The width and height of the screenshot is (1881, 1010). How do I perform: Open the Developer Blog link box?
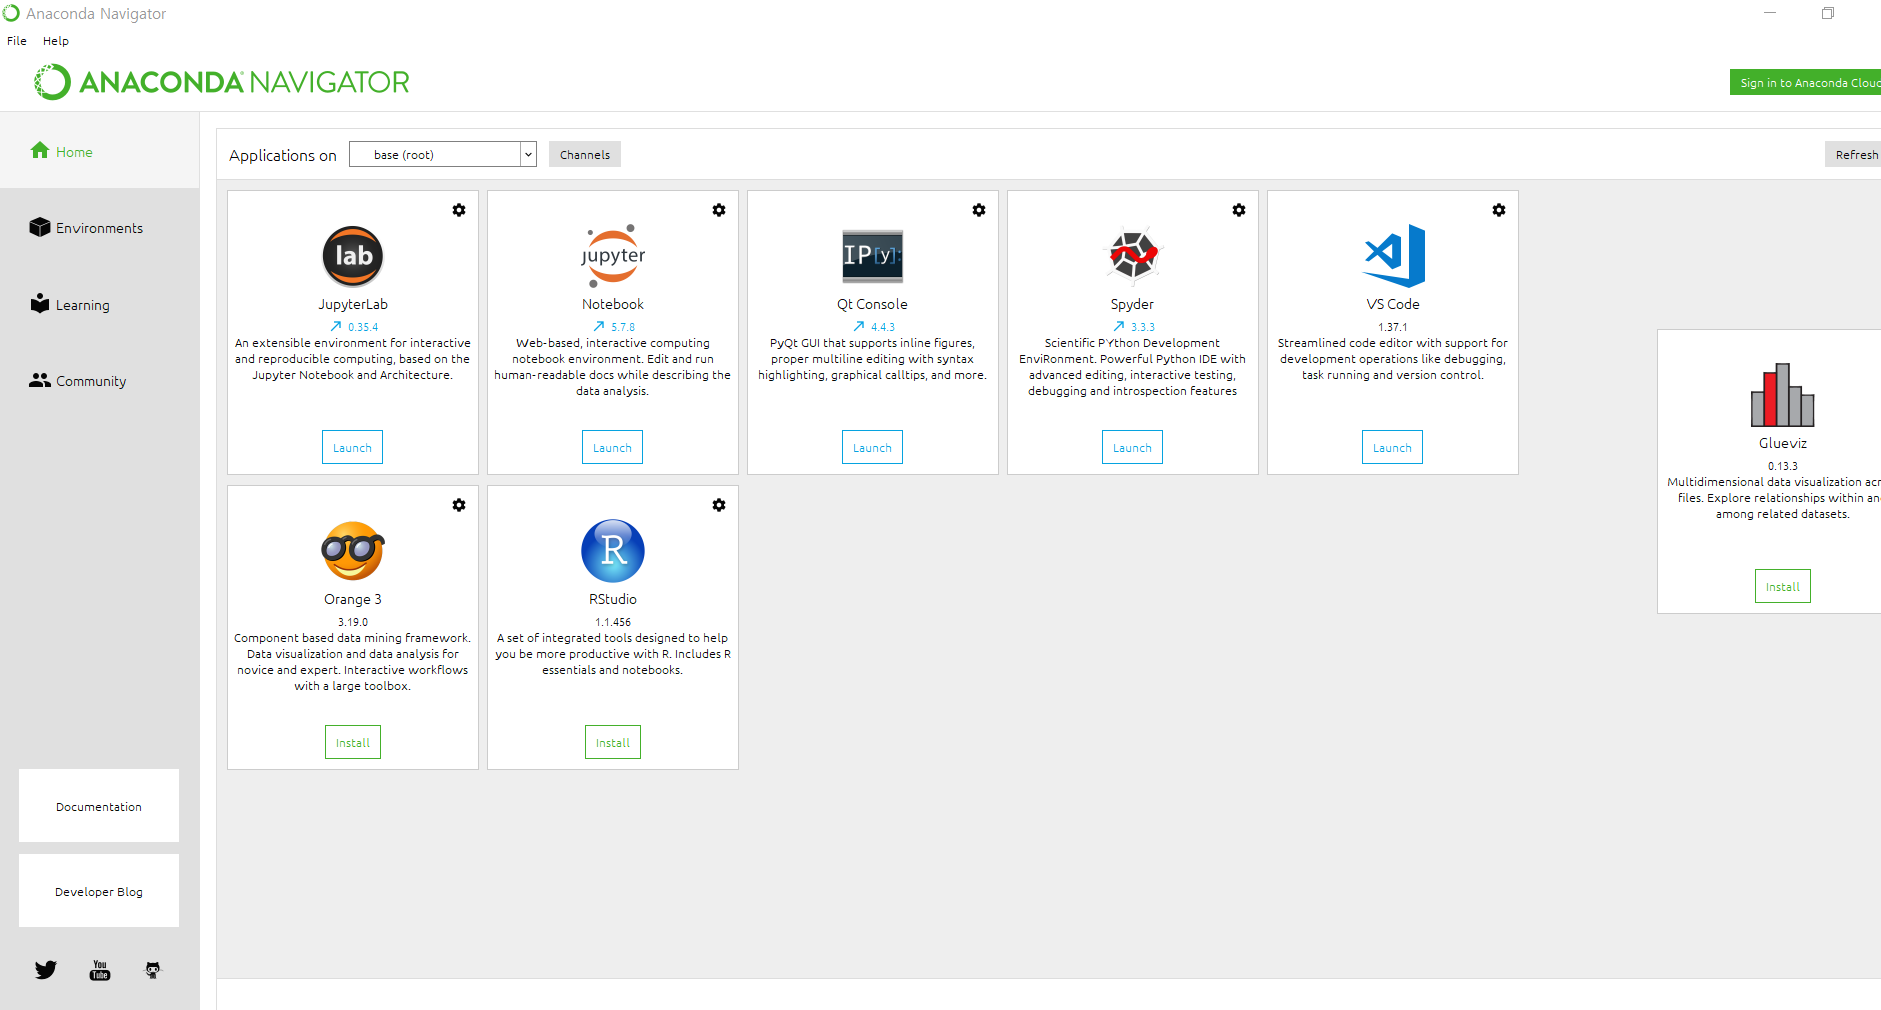tap(99, 891)
